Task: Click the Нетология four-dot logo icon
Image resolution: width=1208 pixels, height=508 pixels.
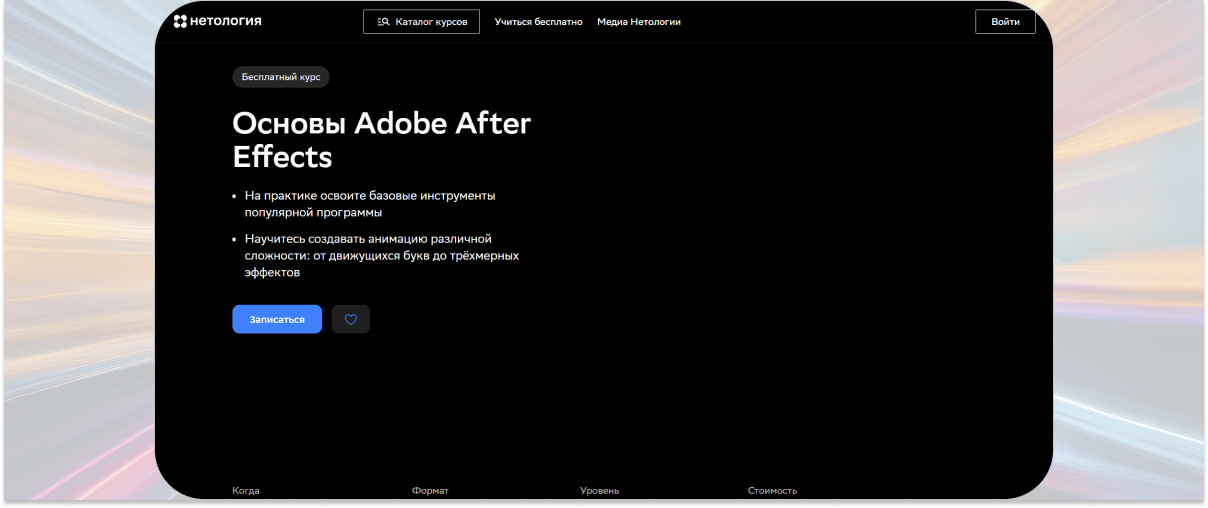Action: (180, 21)
